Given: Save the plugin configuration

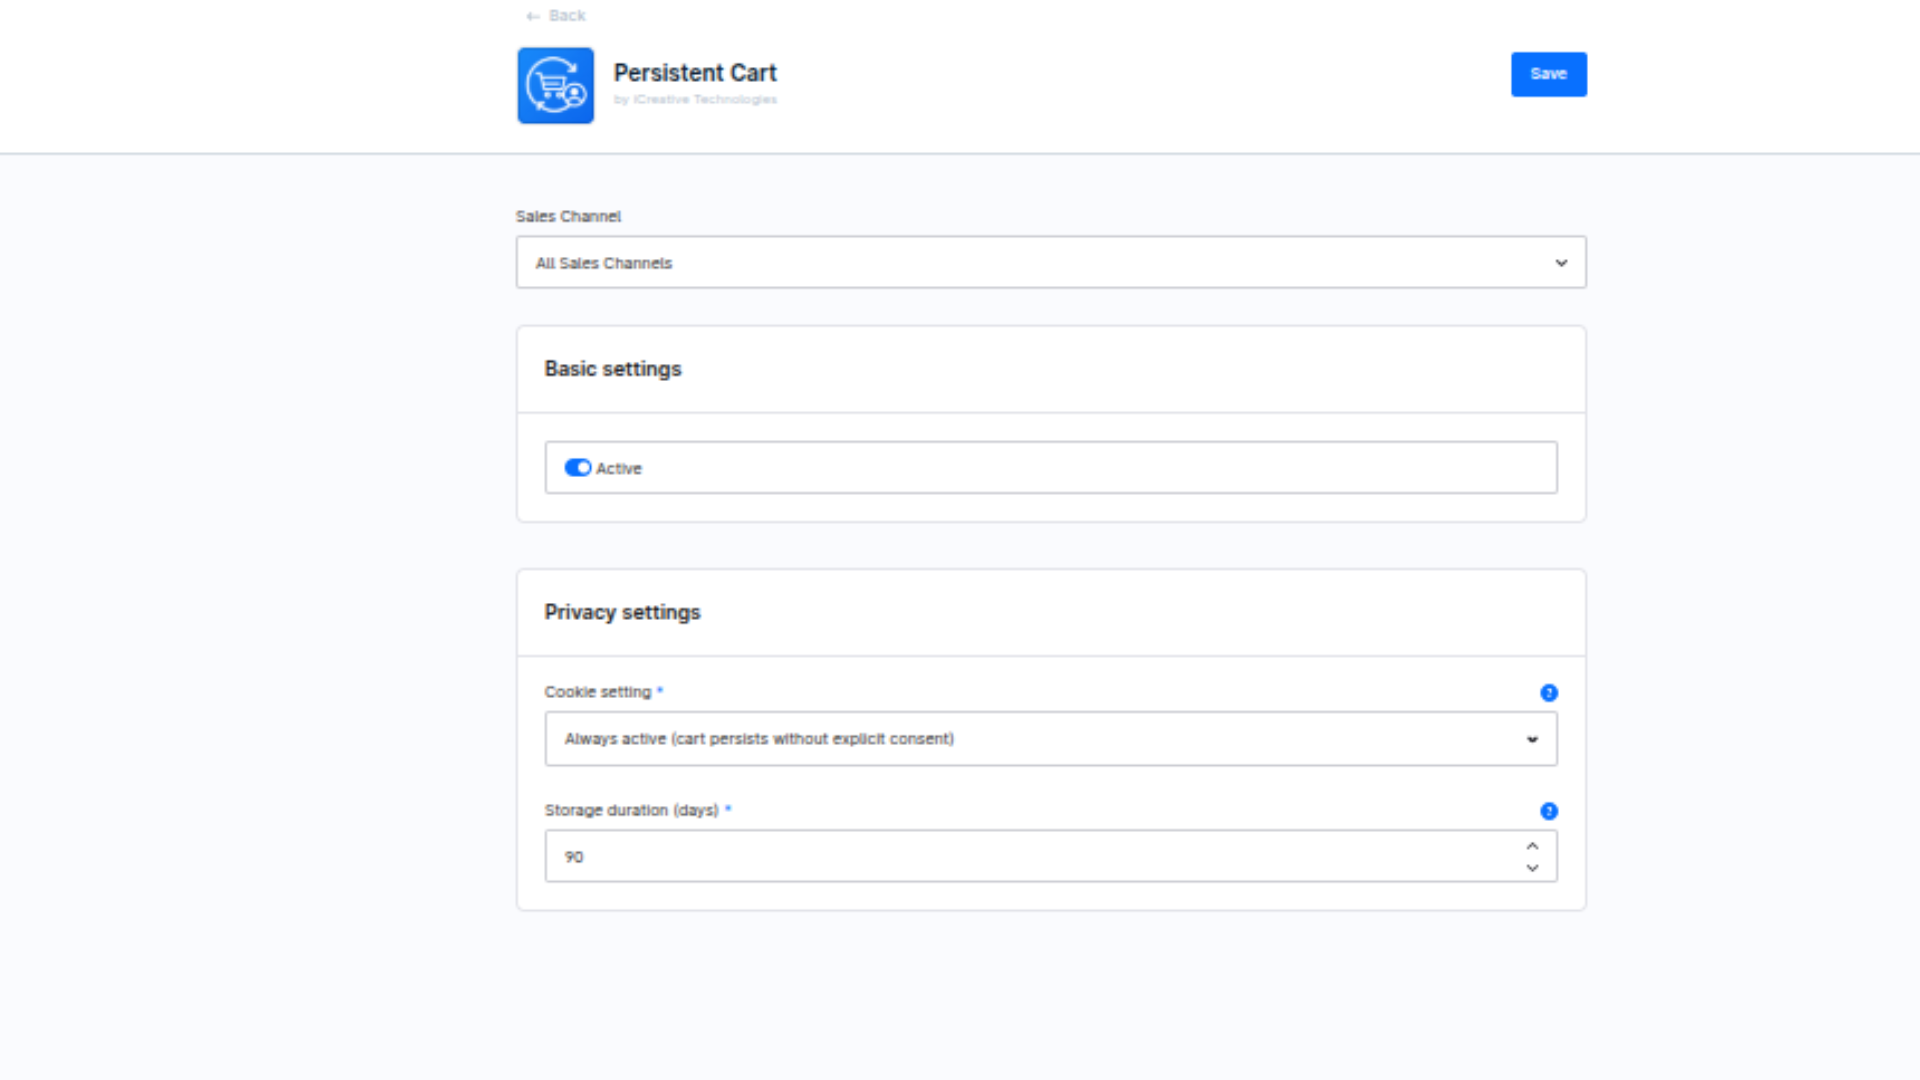Looking at the screenshot, I should pos(1548,74).
